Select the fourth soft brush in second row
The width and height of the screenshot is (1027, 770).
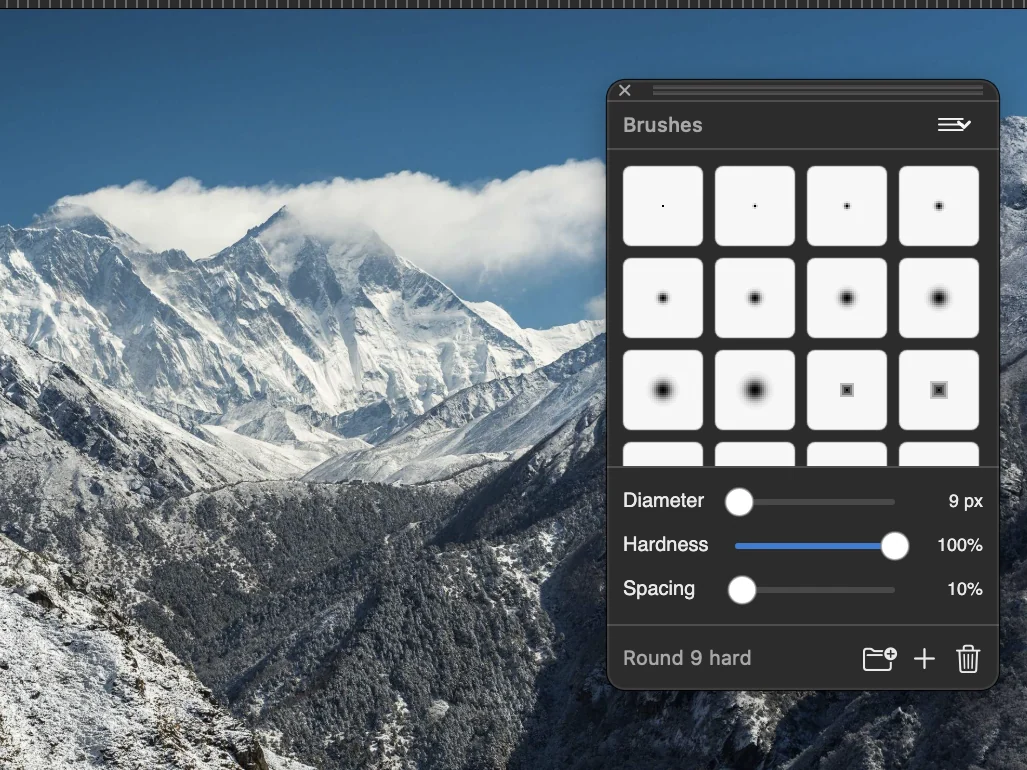[939, 298]
